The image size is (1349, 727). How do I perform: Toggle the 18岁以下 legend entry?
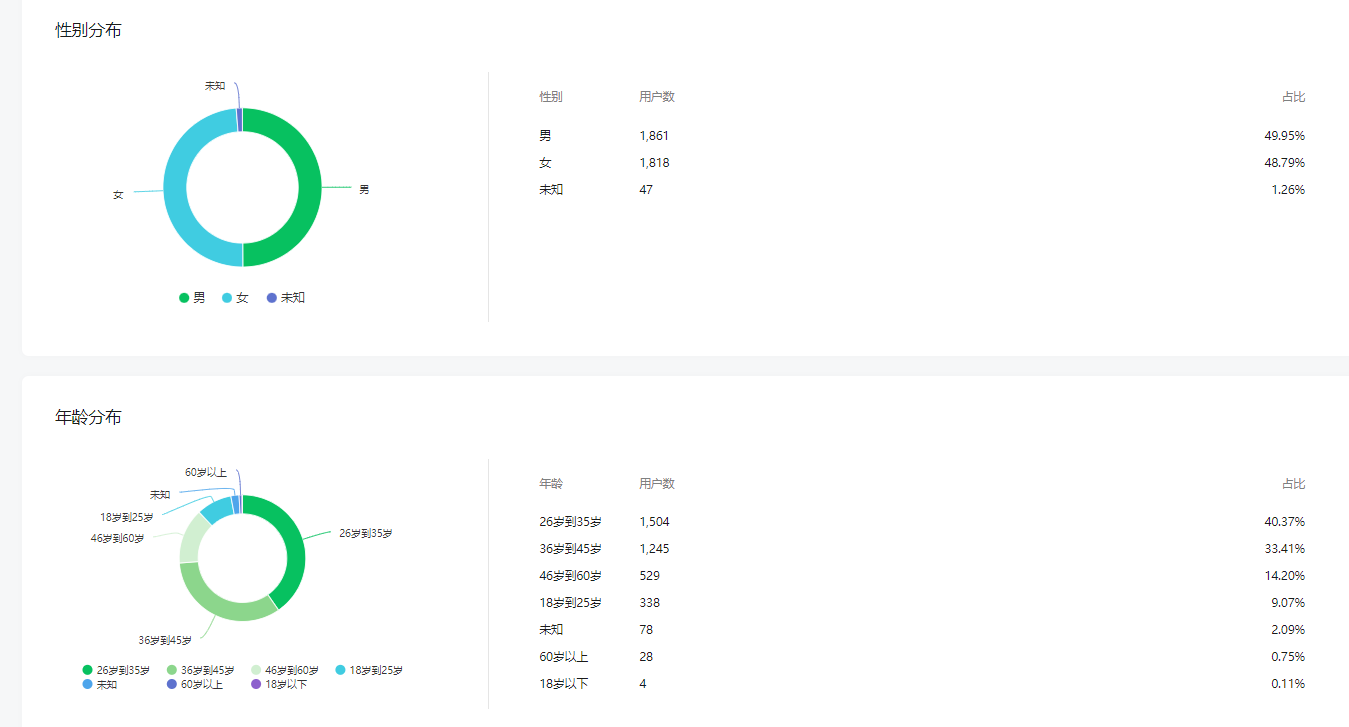(279, 684)
